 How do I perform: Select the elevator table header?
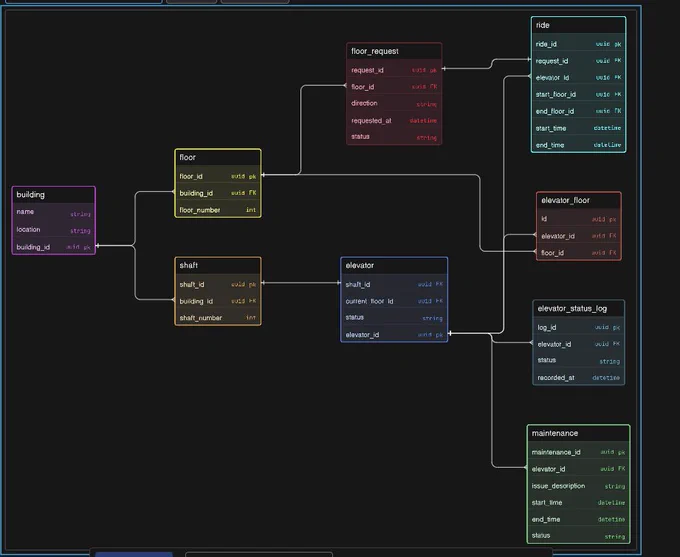click(394, 265)
